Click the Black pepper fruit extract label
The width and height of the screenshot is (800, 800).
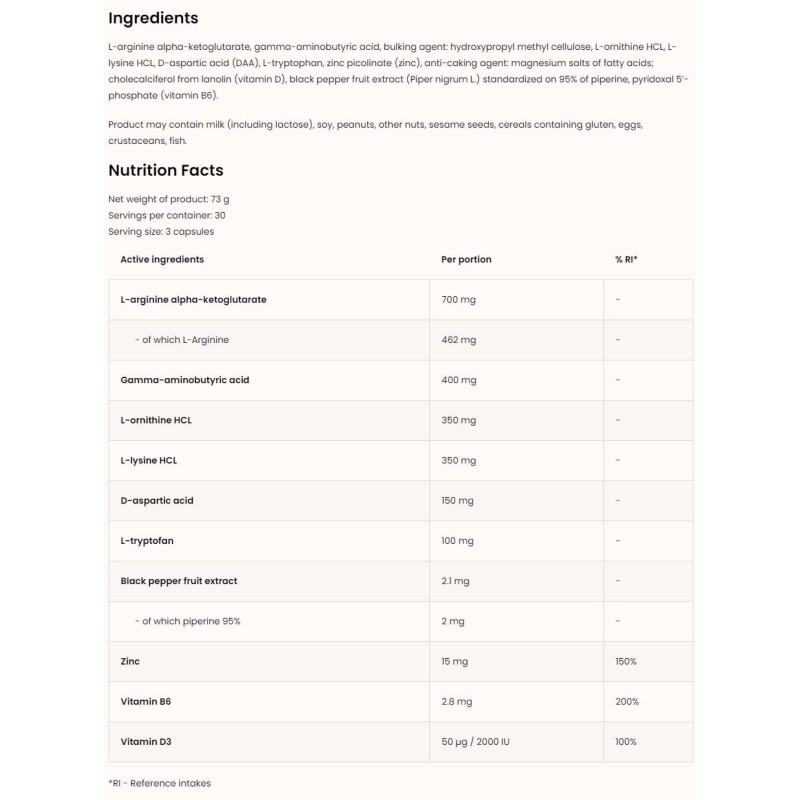click(x=179, y=580)
